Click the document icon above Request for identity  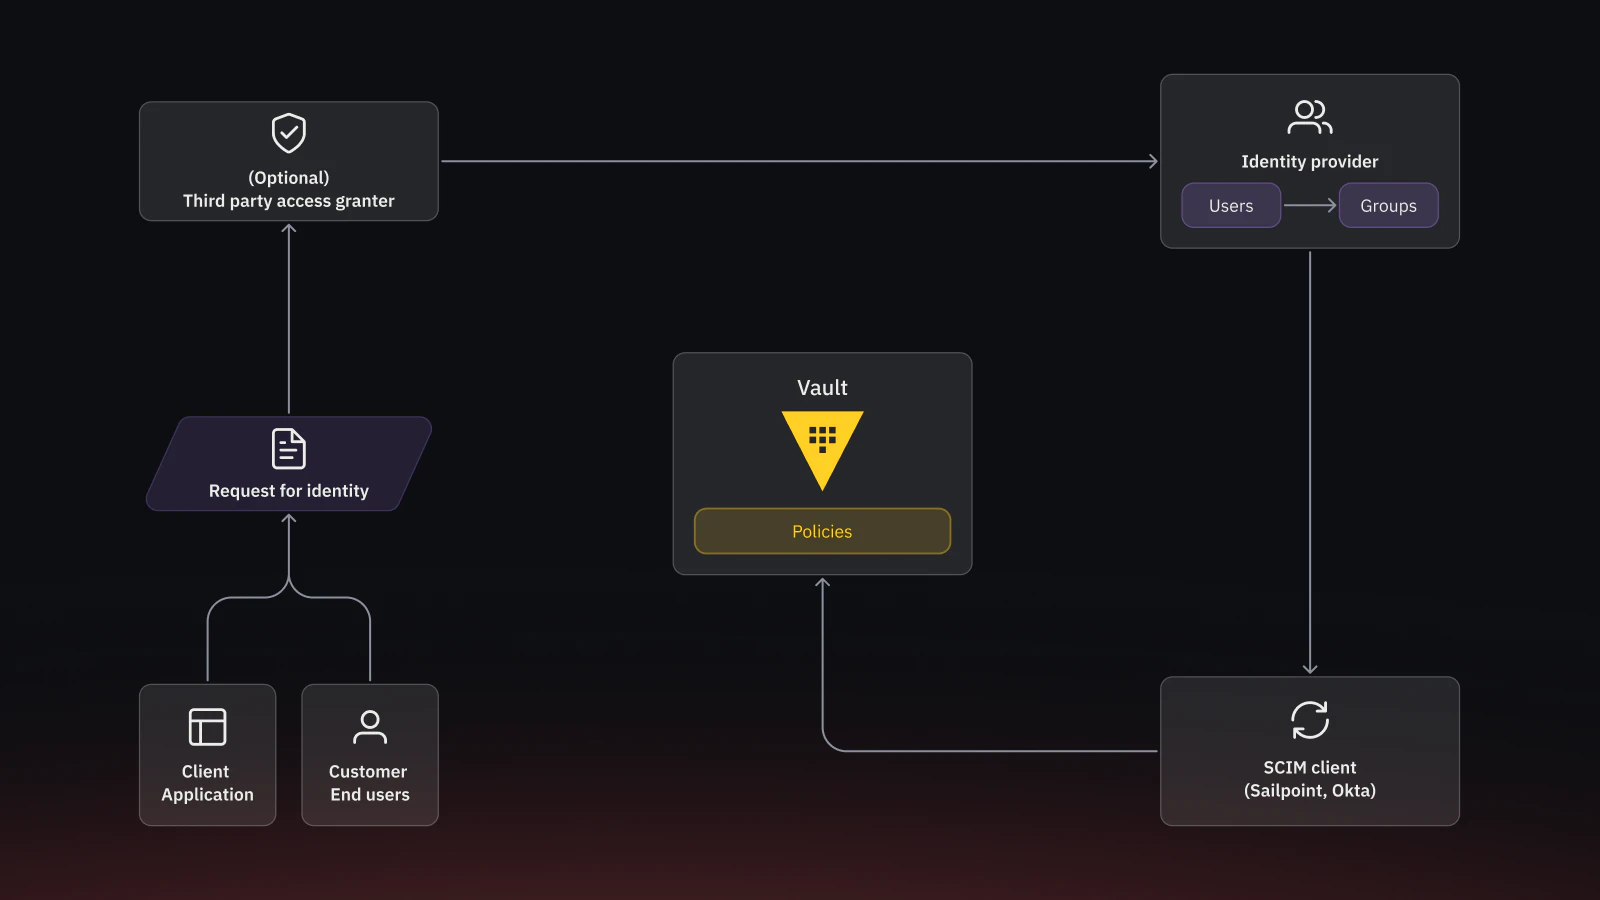(x=289, y=449)
